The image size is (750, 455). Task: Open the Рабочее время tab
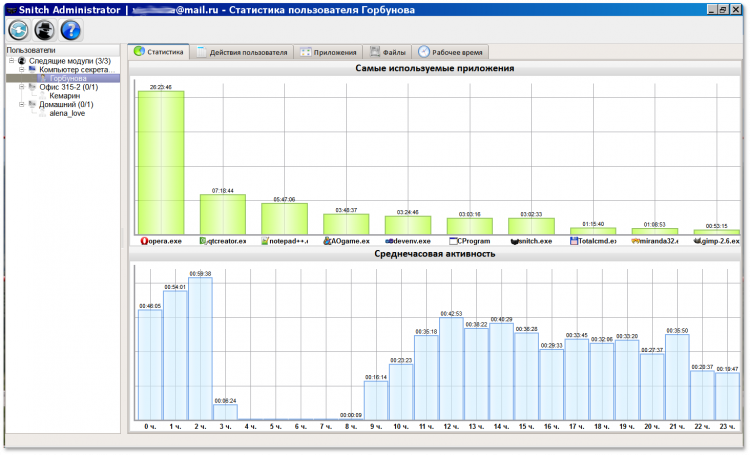click(x=451, y=52)
